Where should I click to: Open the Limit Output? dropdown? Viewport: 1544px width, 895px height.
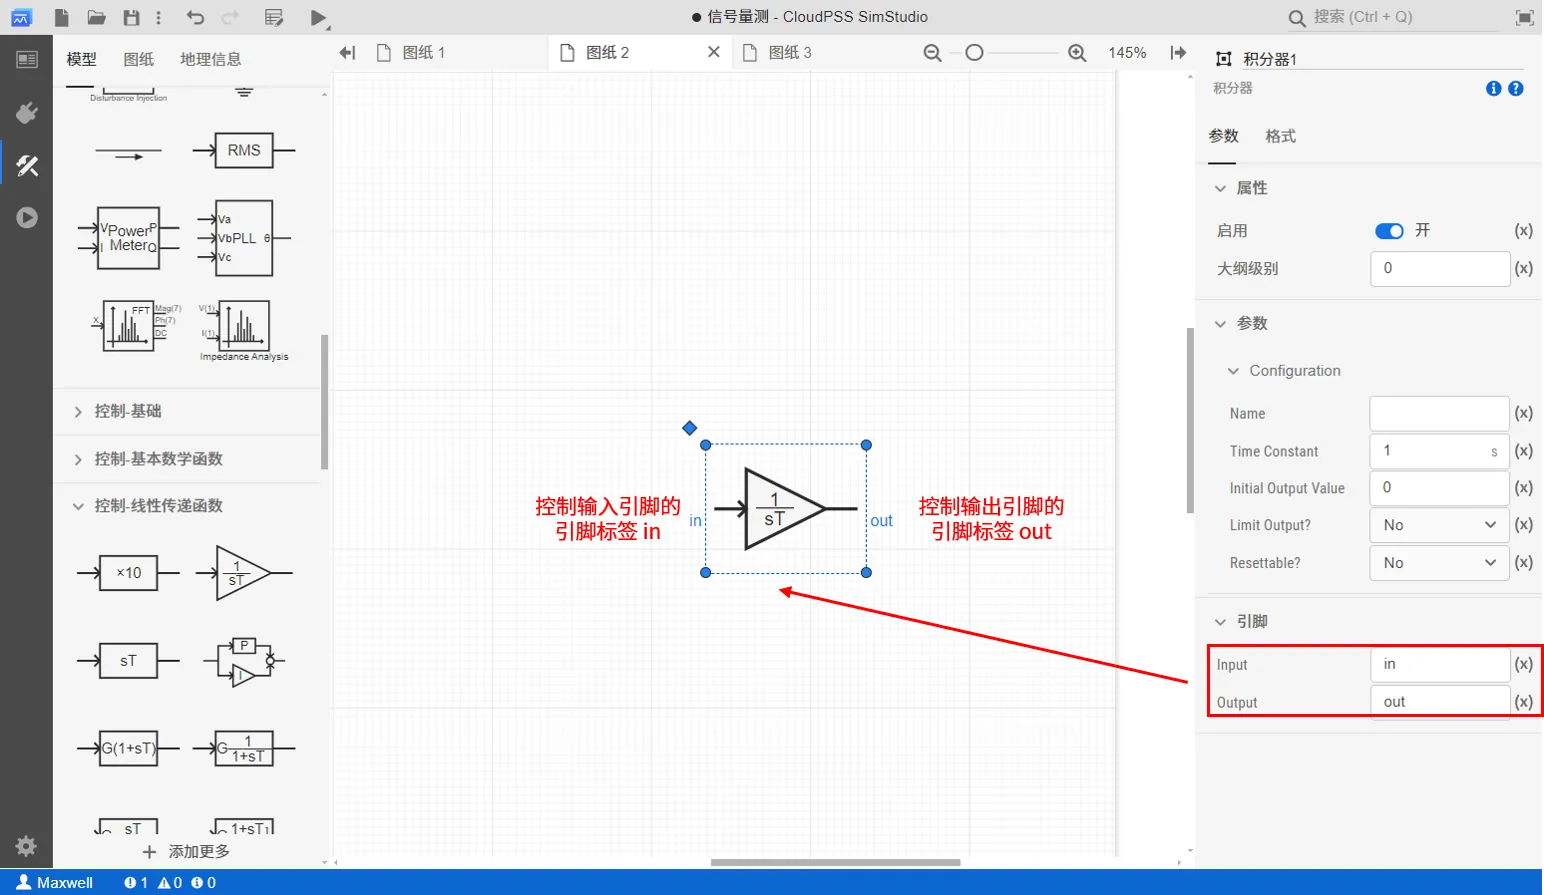[x=1439, y=525]
